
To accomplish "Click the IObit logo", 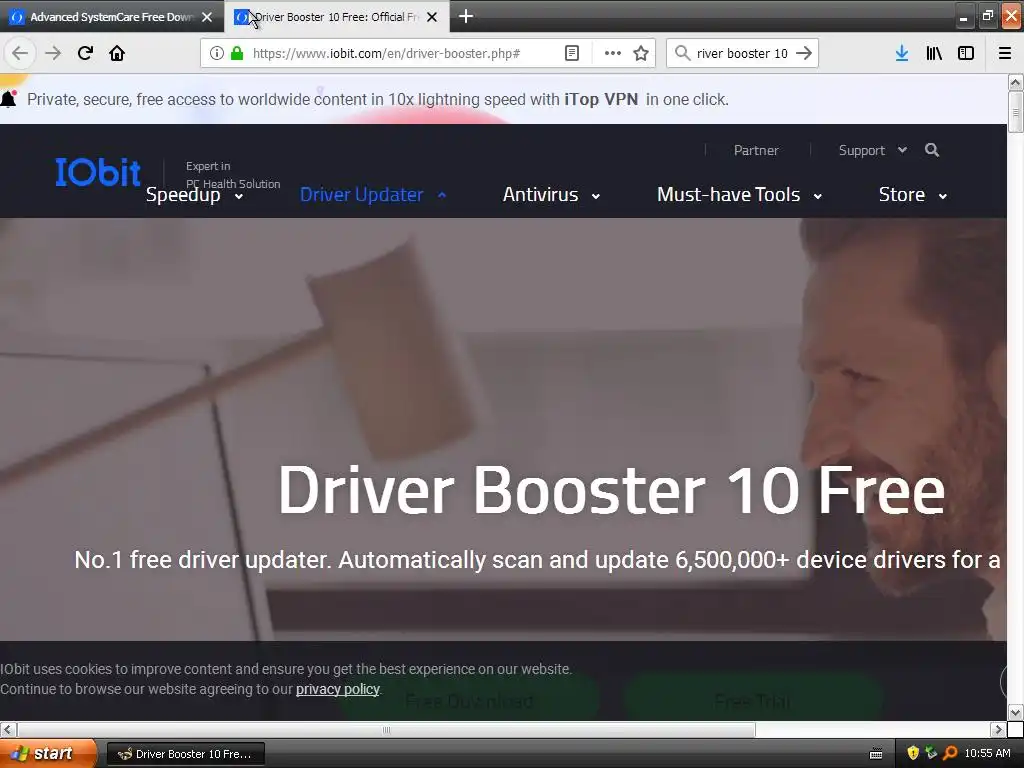I will click(98, 172).
